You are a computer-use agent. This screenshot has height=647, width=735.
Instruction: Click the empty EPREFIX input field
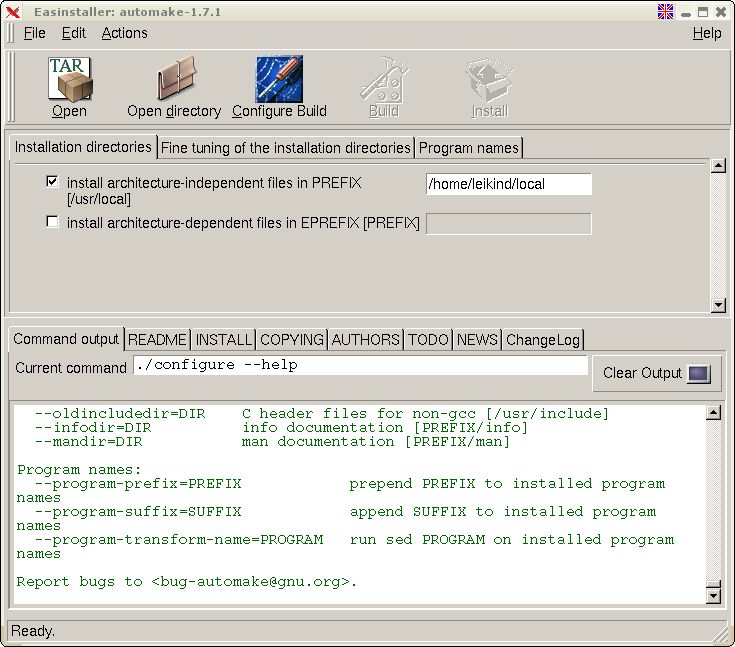pos(509,224)
